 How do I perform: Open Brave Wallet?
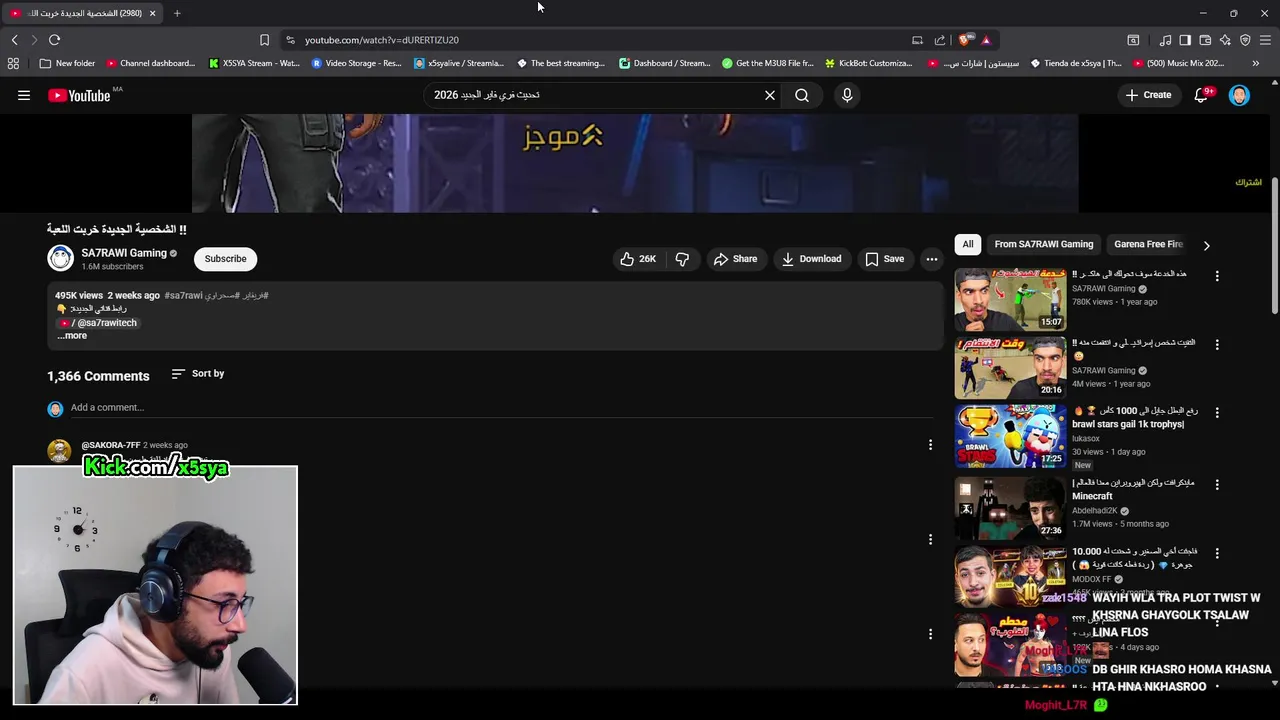pos(1205,40)
